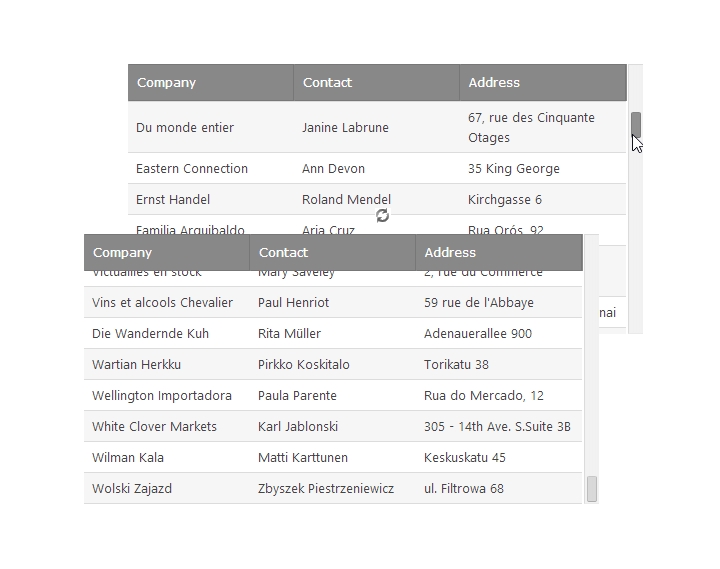The height and width of the screenshot is (569, 720).
Task: Click the upper grid's Contact column header
Action: point(377,83)
